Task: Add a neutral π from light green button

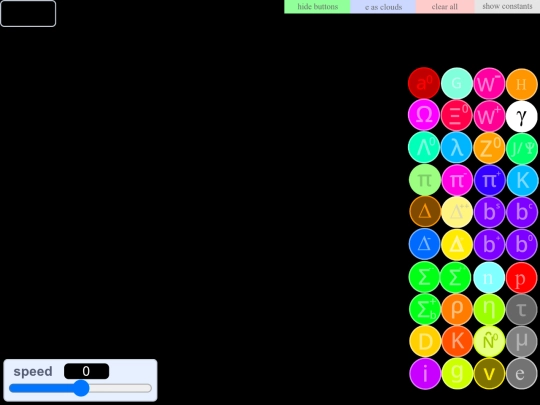Action: click(x=425, y=180)
